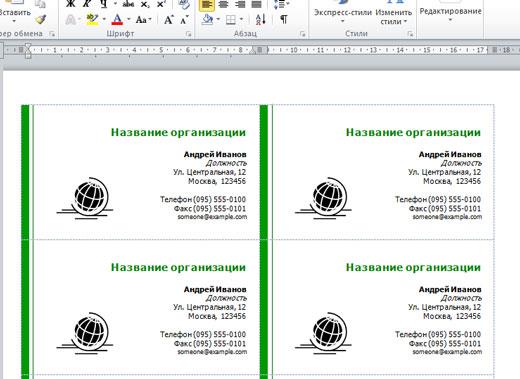This screenshot has height=379, width=520.
Task: Click Телефон (095) 555-0100 in top-right card
Action: [438, 200]
